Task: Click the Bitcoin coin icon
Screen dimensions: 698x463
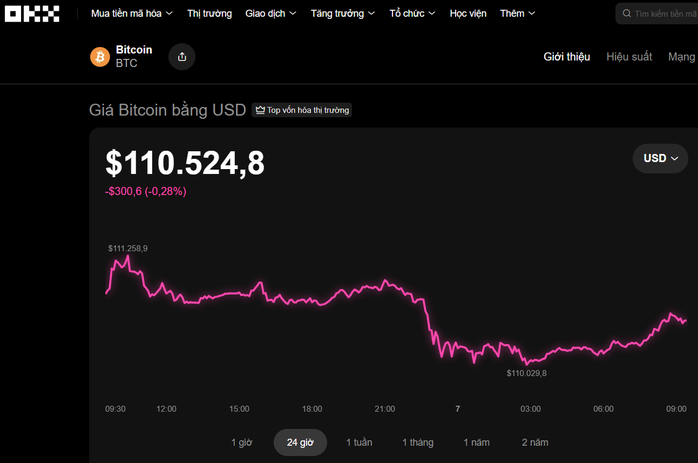Action: tap(100, 57)
